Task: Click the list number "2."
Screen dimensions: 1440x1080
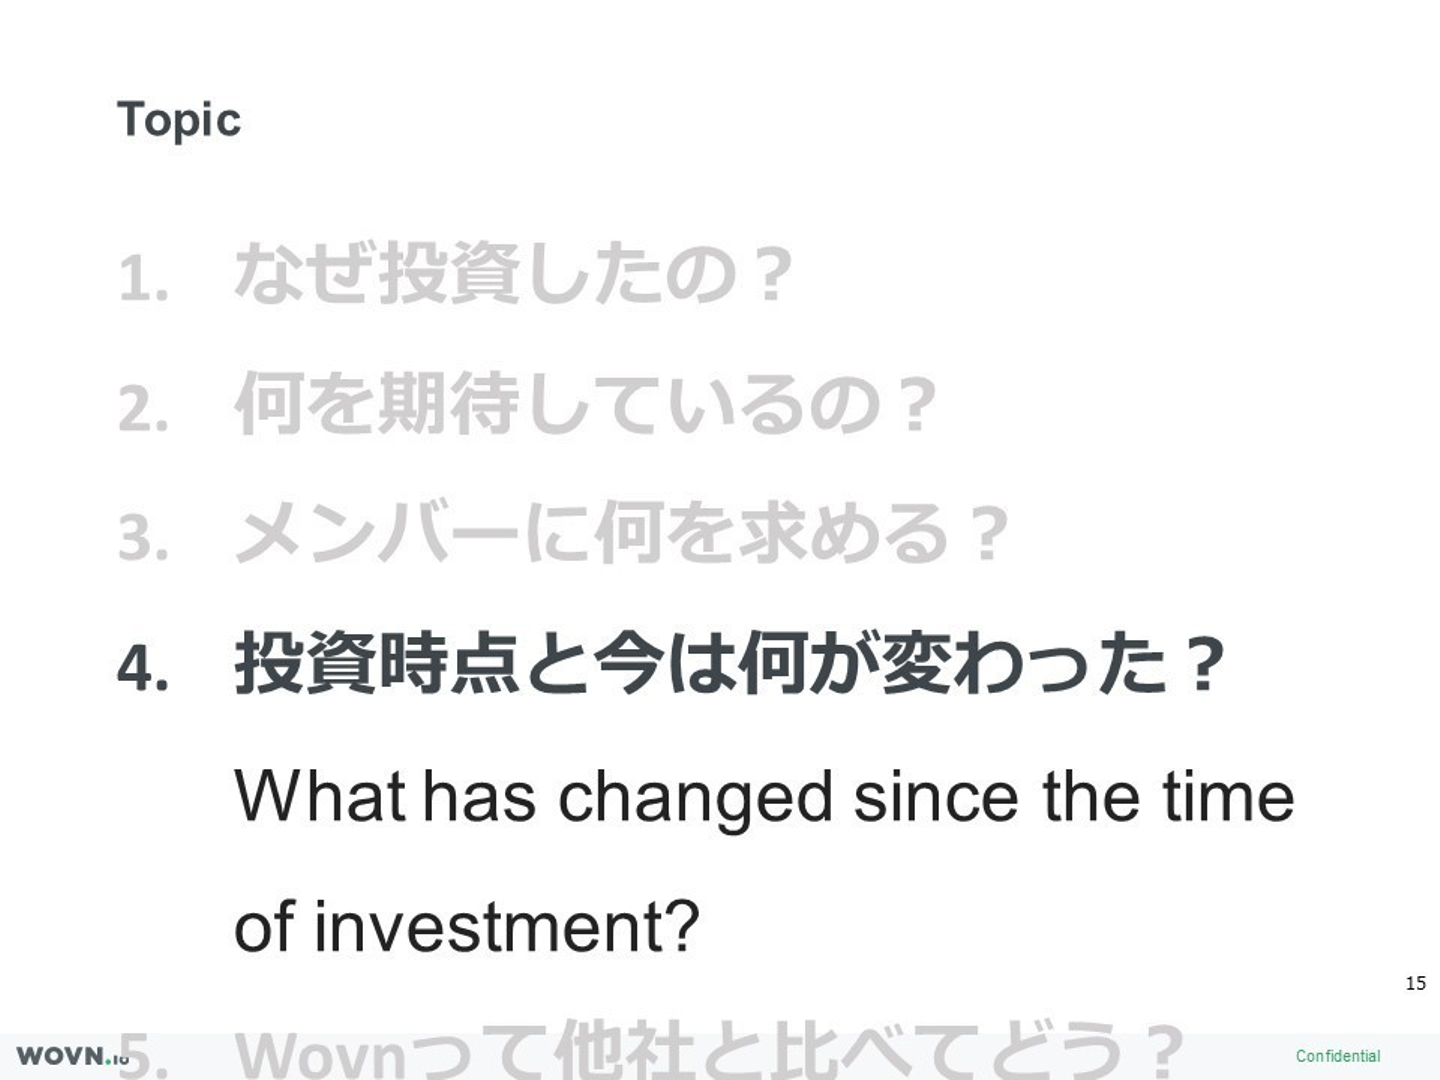Action: [143, 410]
